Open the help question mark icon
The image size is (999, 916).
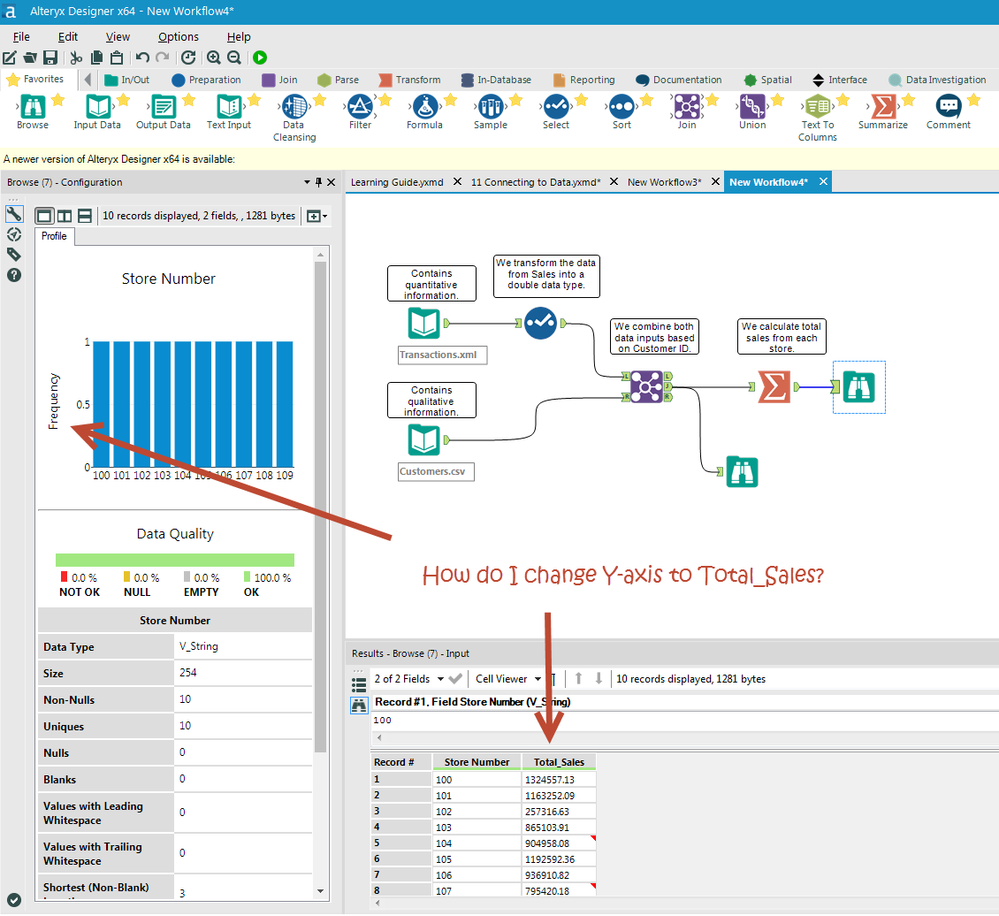(14, 275)
